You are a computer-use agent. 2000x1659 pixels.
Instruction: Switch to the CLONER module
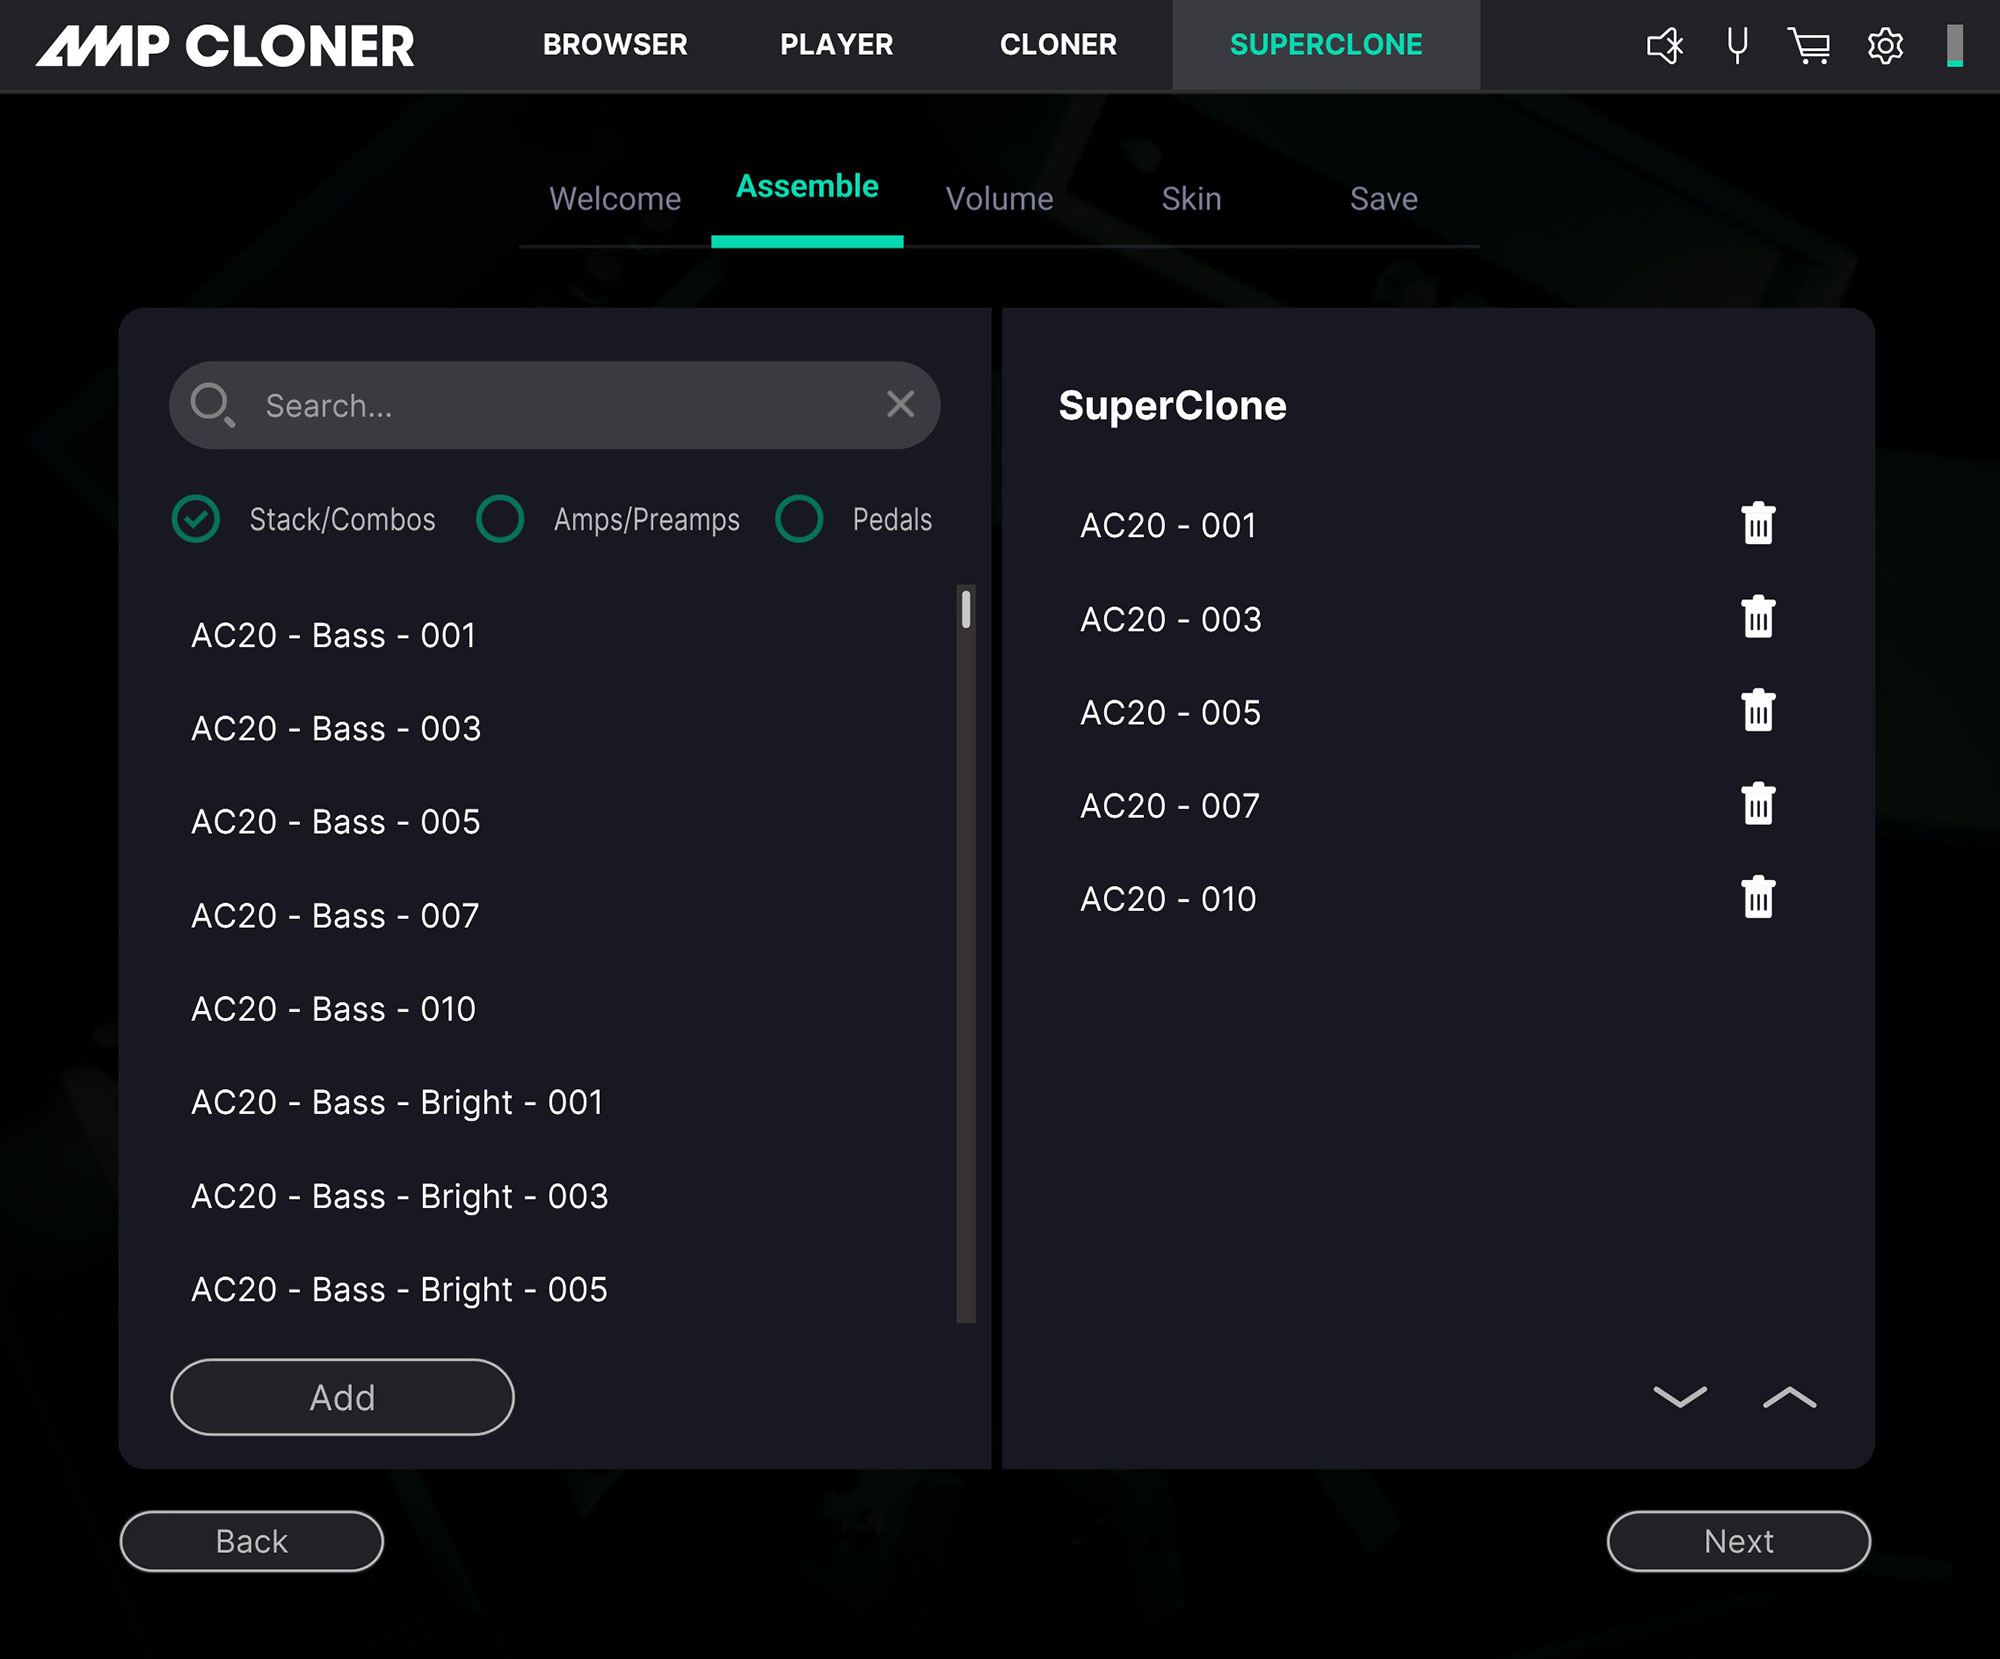click(1057, 45)
